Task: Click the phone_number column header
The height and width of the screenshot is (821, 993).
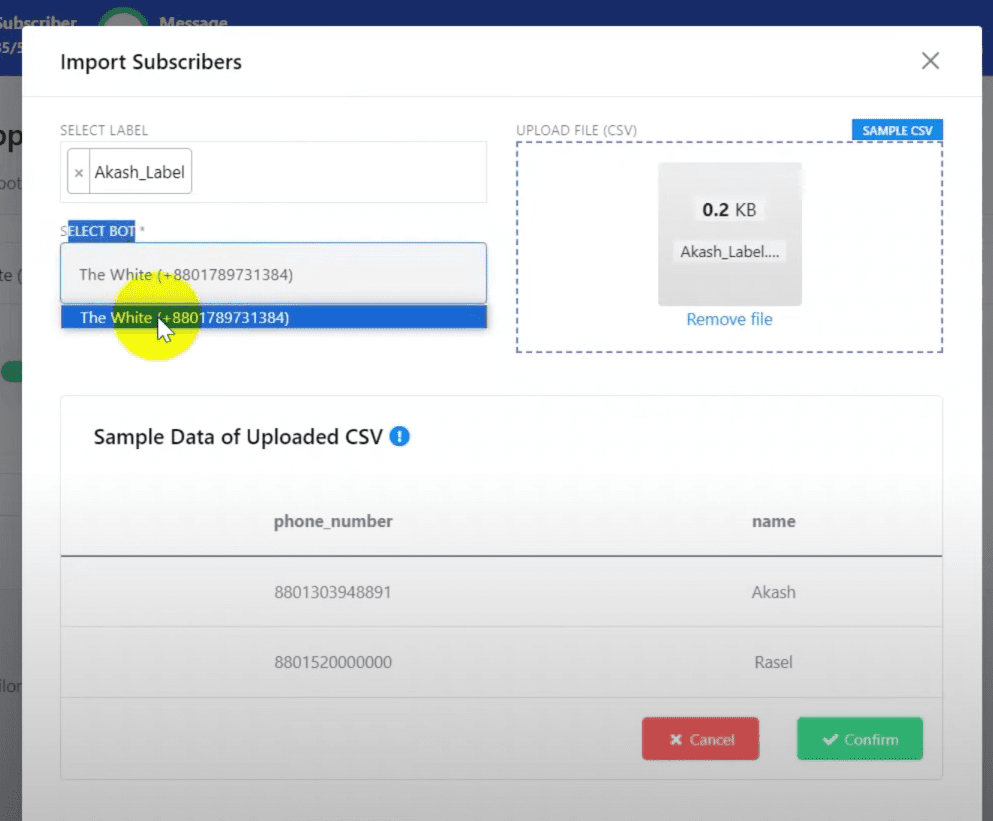Action: tap(333, 521)
